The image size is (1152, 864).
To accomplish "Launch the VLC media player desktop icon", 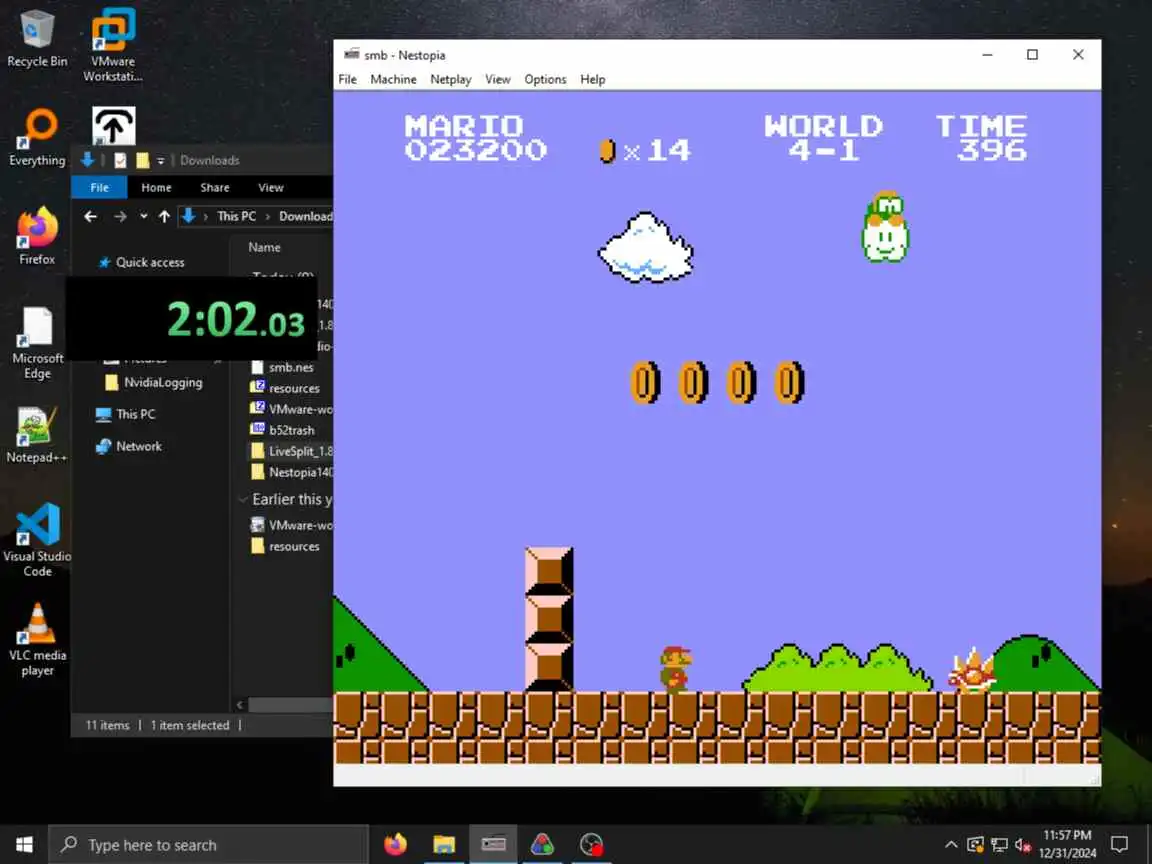I will click(x=37, y=639).
